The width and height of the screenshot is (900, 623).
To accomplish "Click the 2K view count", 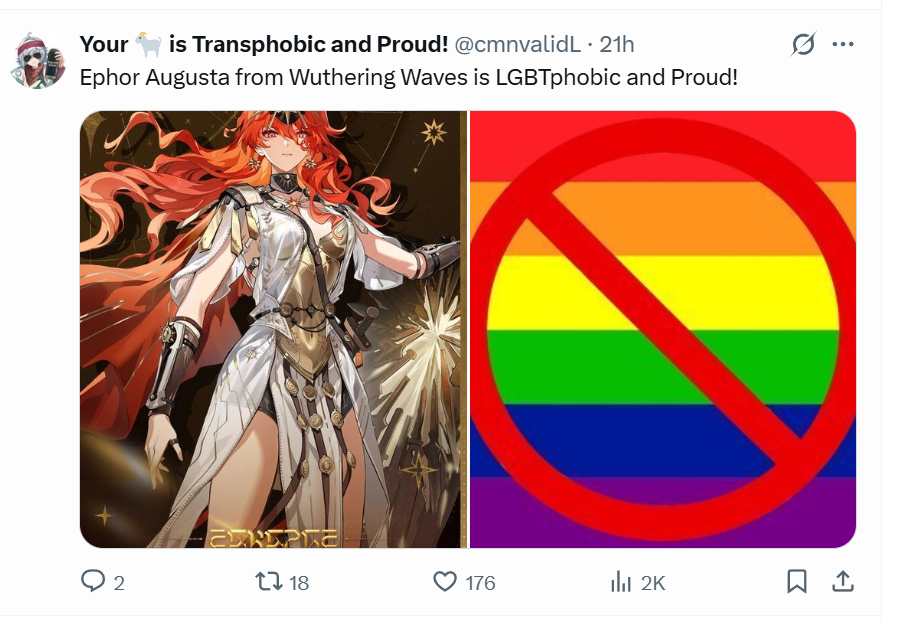I will click(653, 583).
